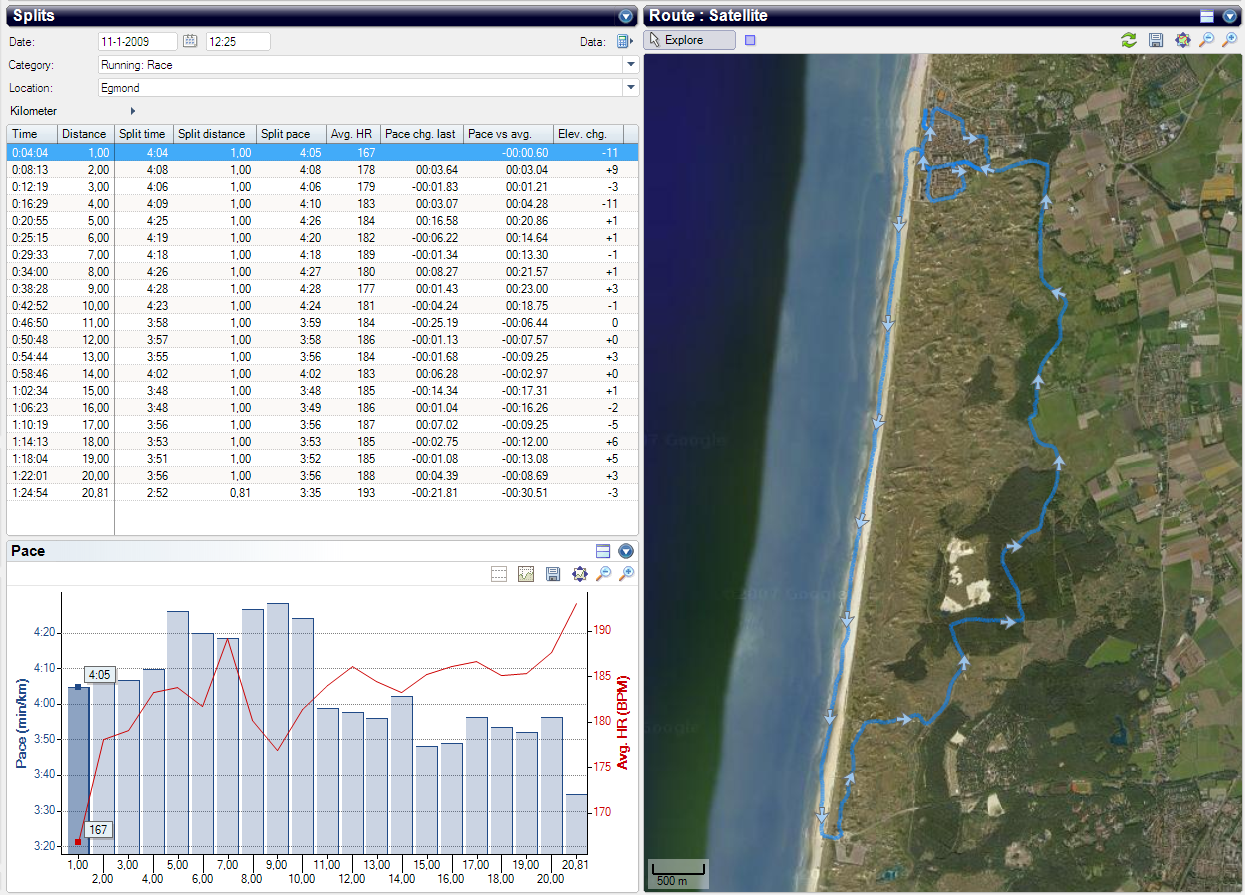The image size is (1245, 895).
Task: Click the Data calculator icon
Action: pos(624,41)
